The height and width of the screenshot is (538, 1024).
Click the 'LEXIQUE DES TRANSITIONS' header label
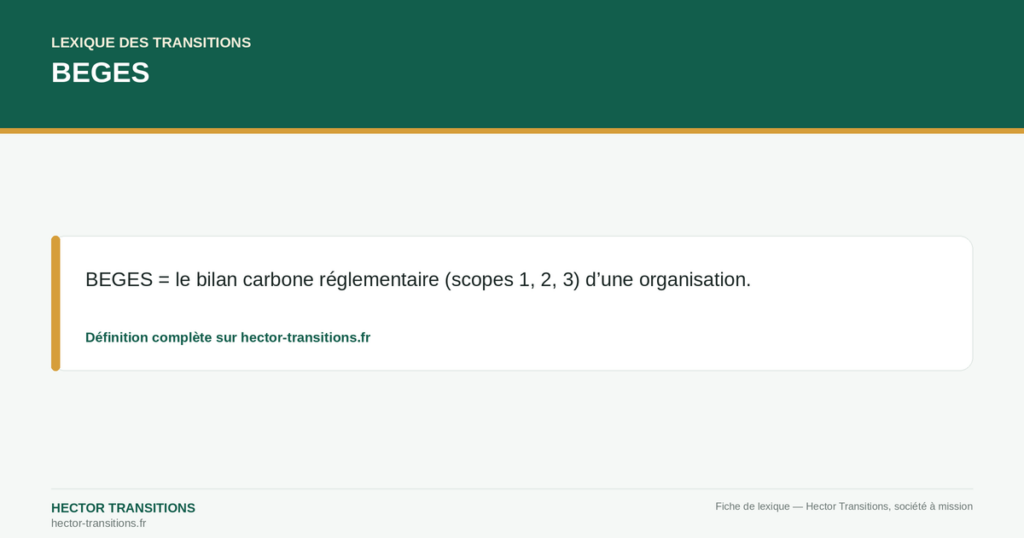tap(151, 42)
